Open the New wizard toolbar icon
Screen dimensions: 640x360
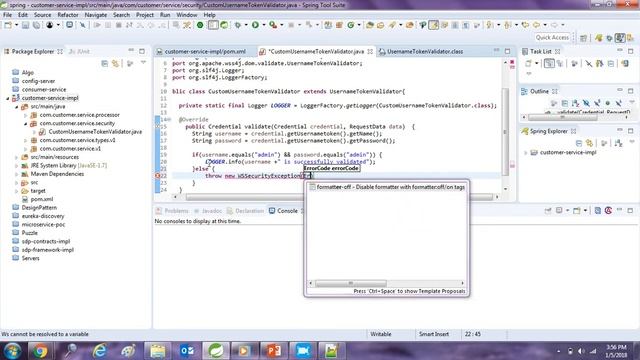pos(8,25)
